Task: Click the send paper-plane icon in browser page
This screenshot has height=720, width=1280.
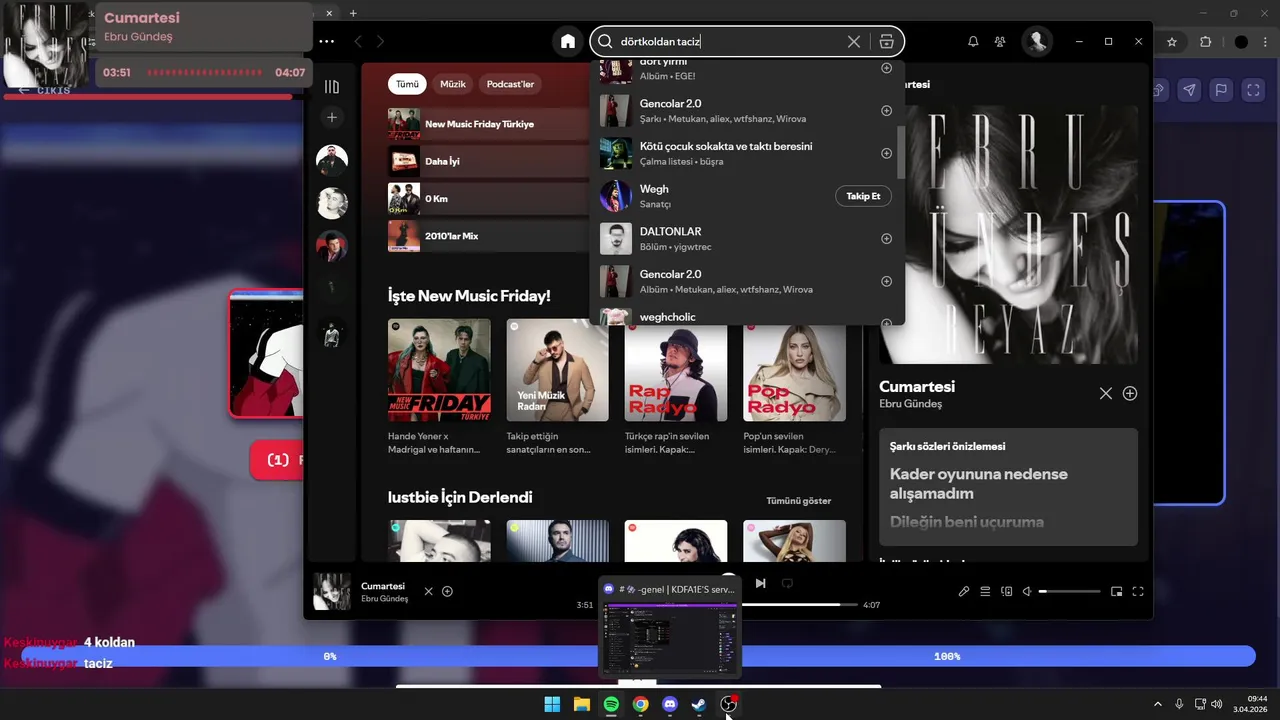Action: click(1189, 90)
